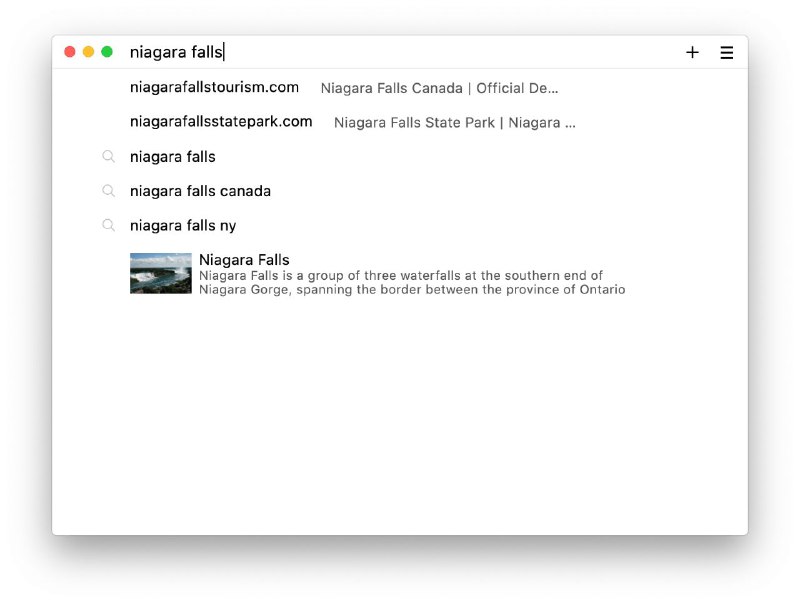Open the niagarafallstourism.com suggestion

[x=214, y=87]
